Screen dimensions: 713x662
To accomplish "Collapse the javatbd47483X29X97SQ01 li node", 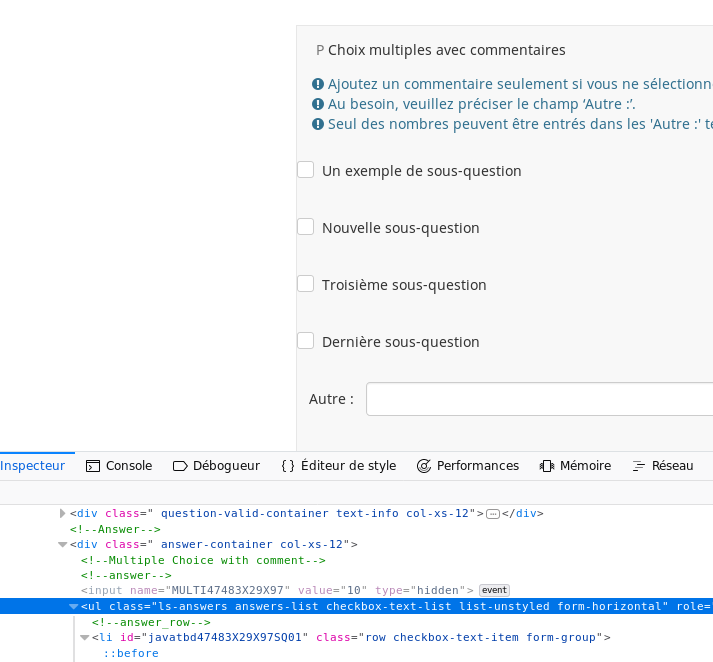I will click(85, 638).
